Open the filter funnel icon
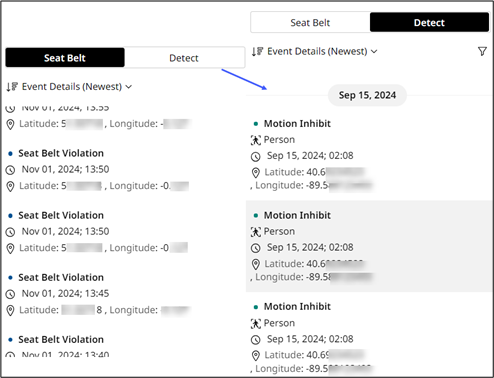494x378 pixels. (x=482, y=51)
